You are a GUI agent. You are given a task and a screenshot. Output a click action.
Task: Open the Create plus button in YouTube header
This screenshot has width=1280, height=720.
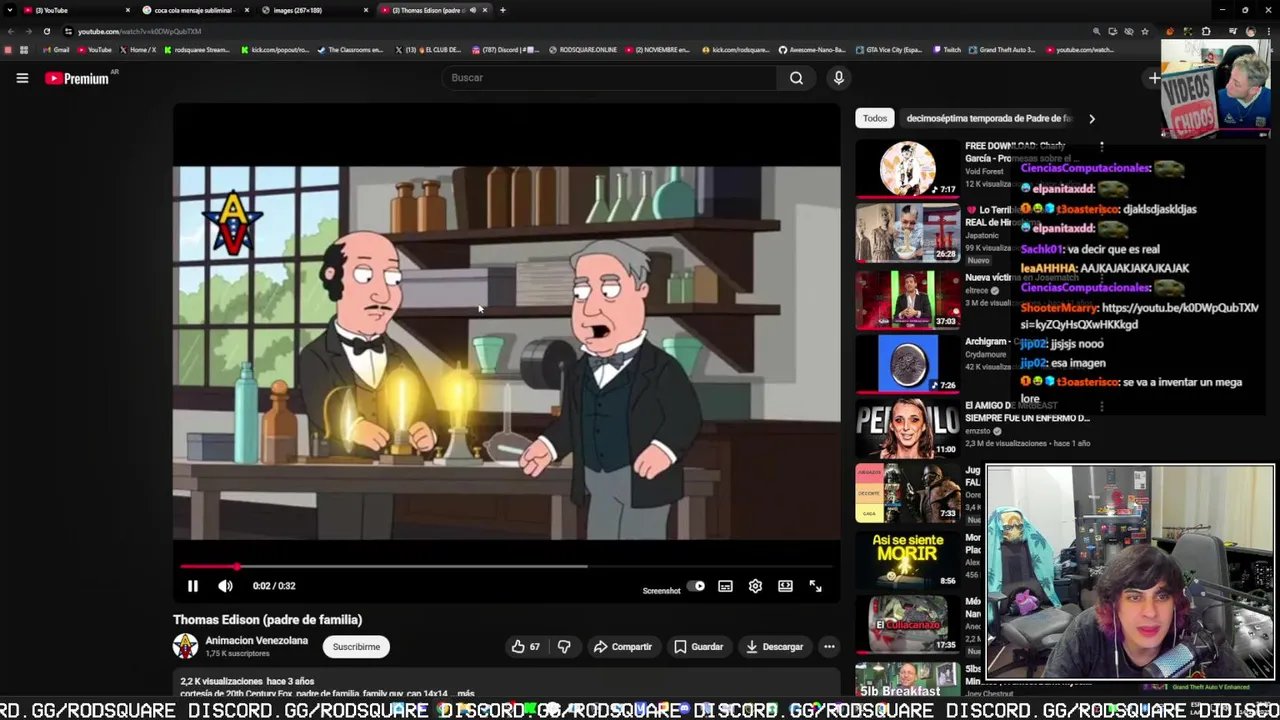[x=1154, y=78]
